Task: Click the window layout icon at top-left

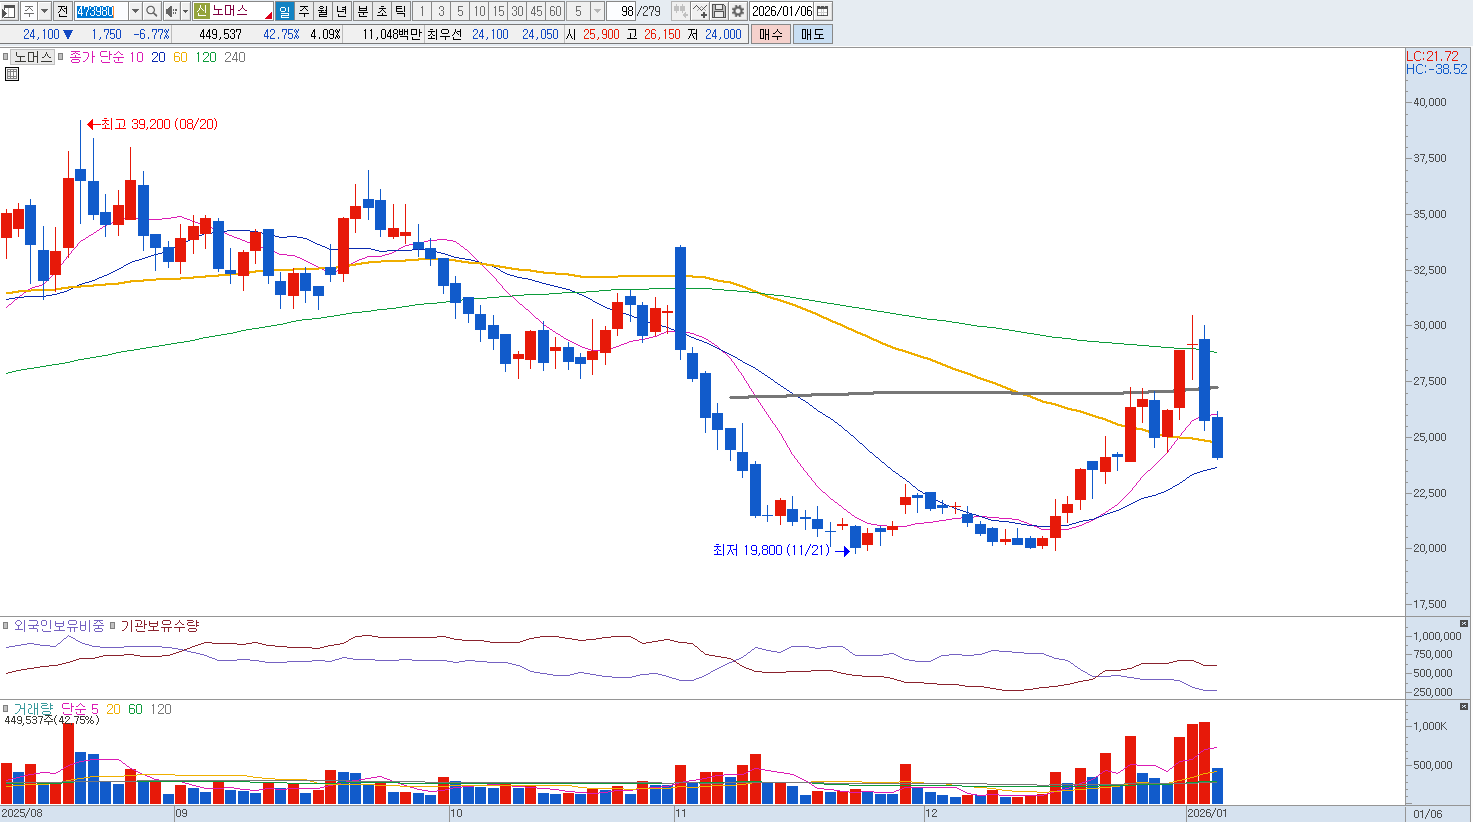Action: (9, 11)
